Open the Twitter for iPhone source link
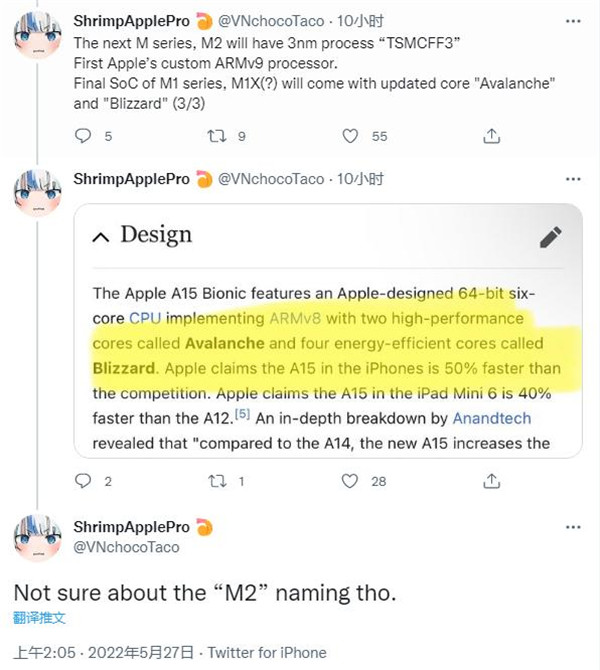Viewport: 600px width, 670px height. click(265, 653)
